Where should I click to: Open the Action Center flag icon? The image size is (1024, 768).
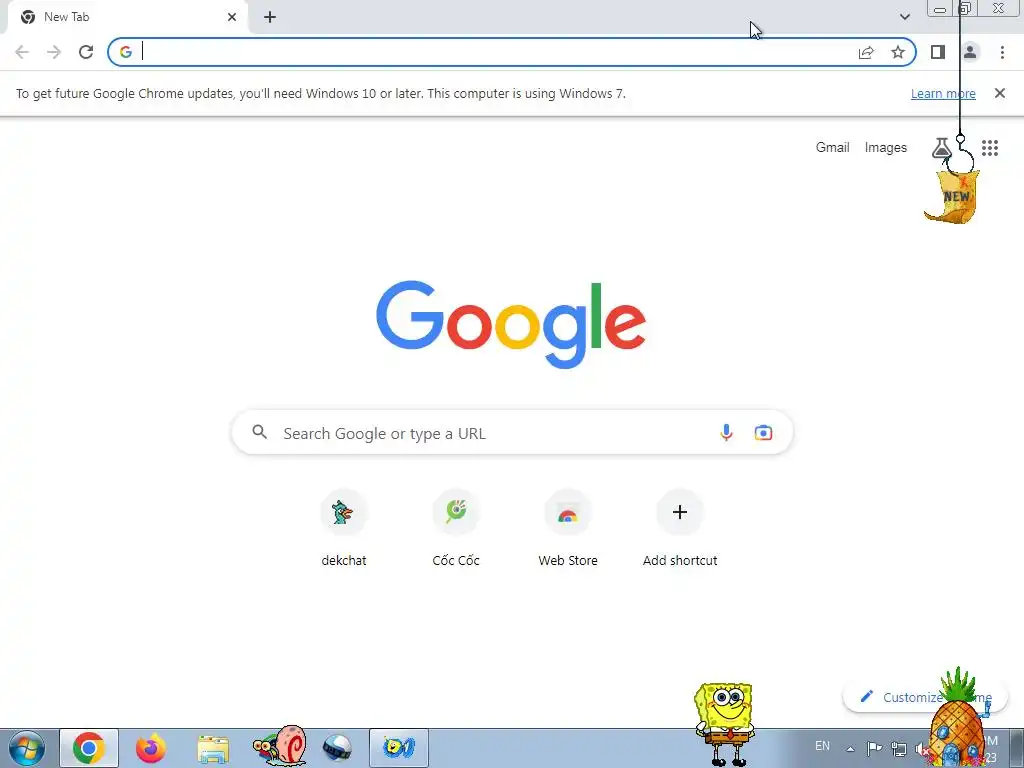(874, 748)
